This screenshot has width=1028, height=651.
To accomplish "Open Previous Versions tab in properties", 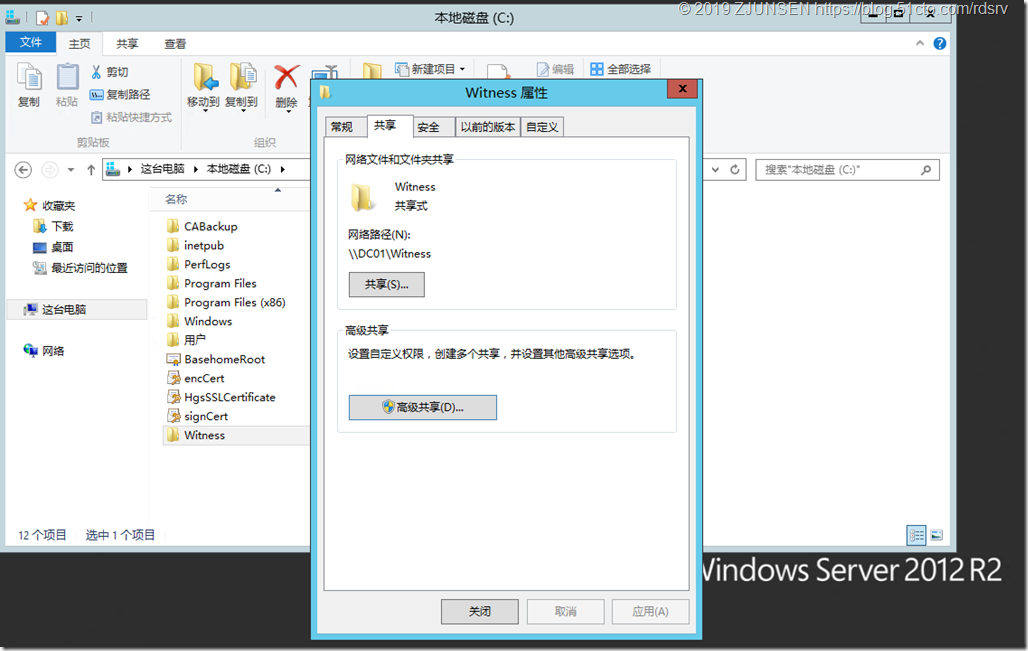I will 488,127.
